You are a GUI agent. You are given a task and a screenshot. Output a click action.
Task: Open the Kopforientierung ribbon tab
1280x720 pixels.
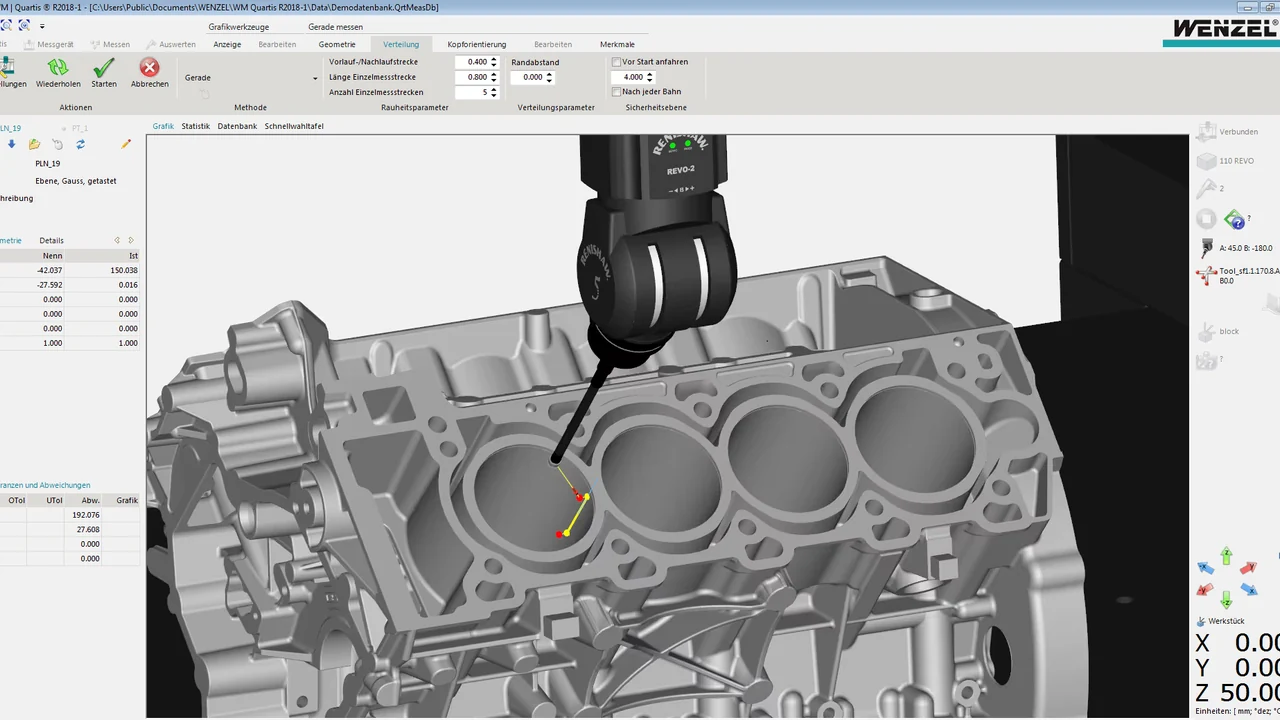[477, 44]
